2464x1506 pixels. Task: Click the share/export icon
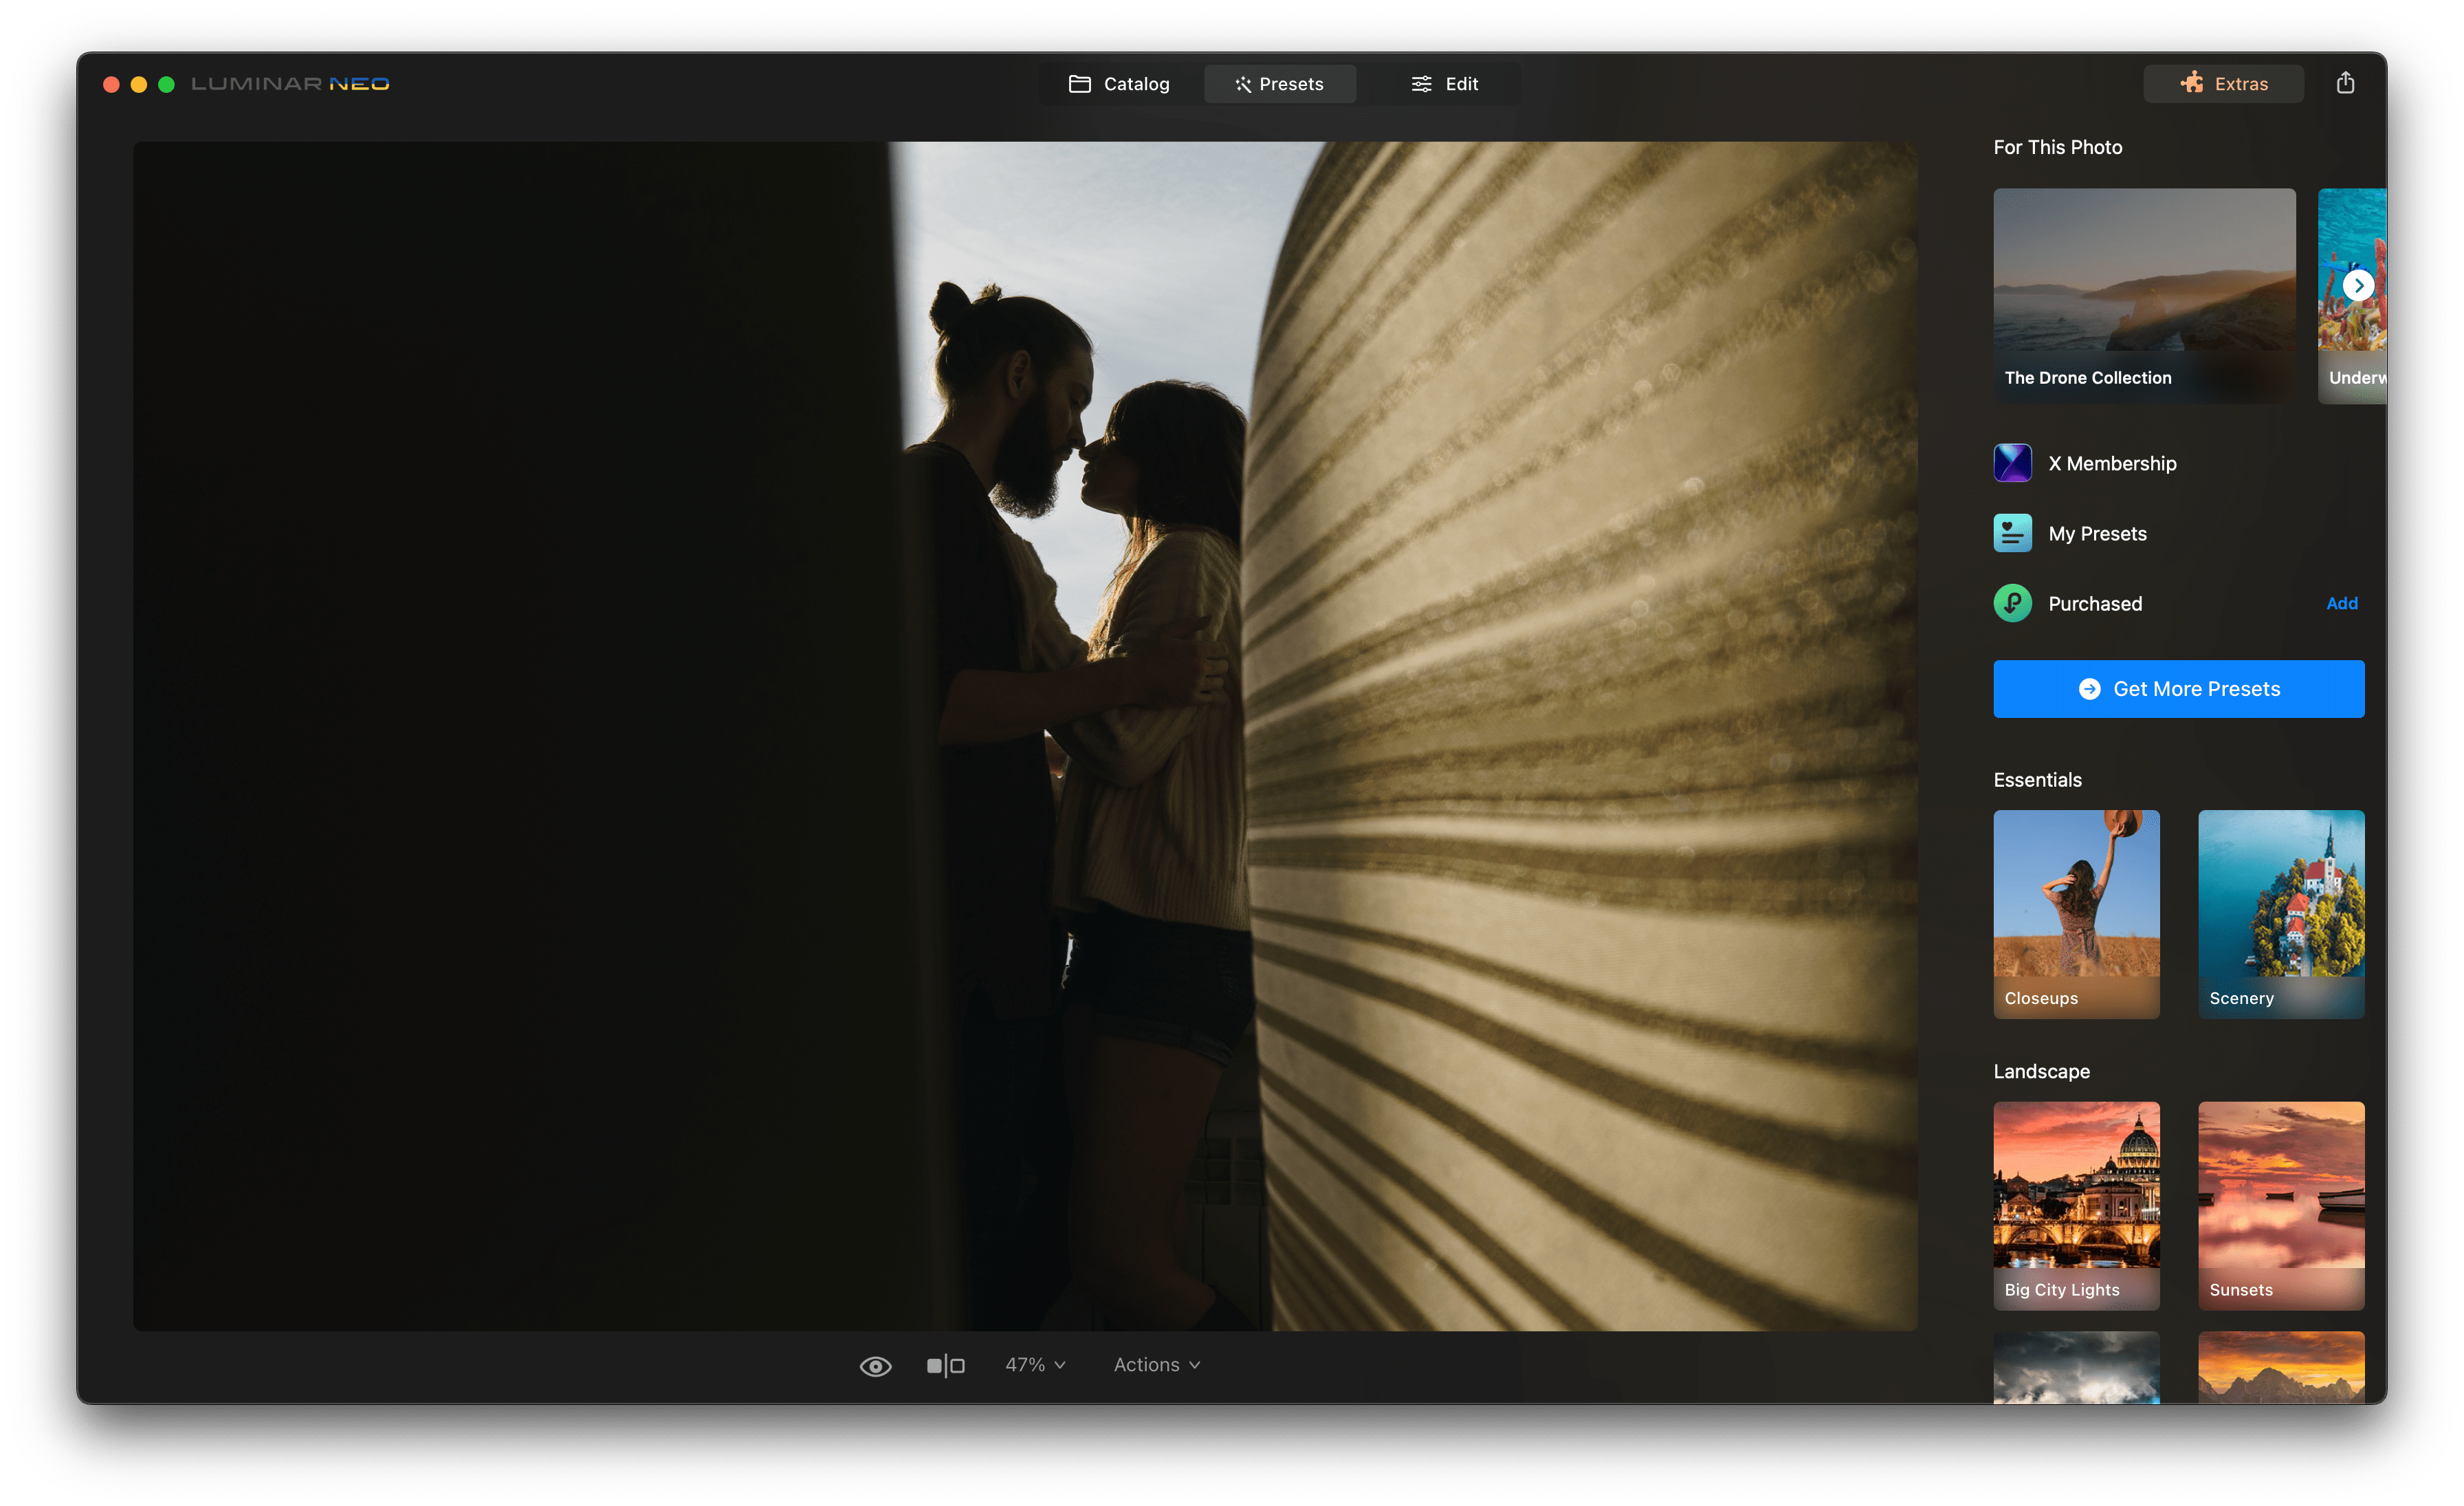[2345, 83]
